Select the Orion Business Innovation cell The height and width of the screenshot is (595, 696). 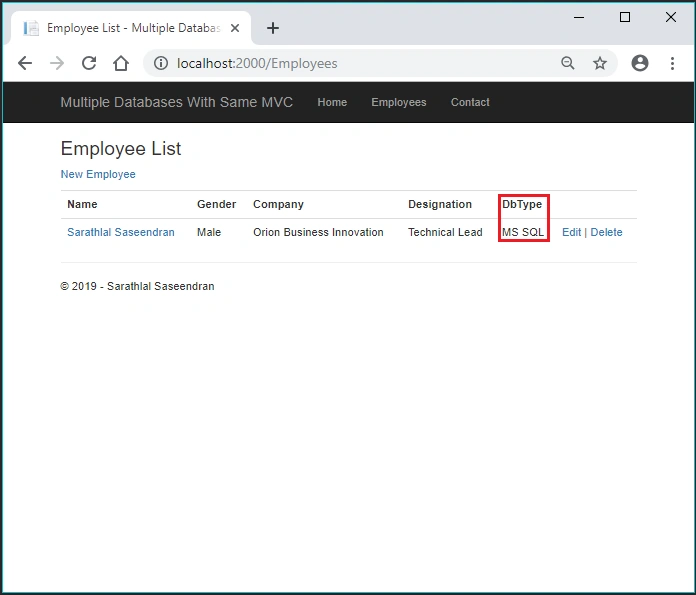(x=318, y=232)
